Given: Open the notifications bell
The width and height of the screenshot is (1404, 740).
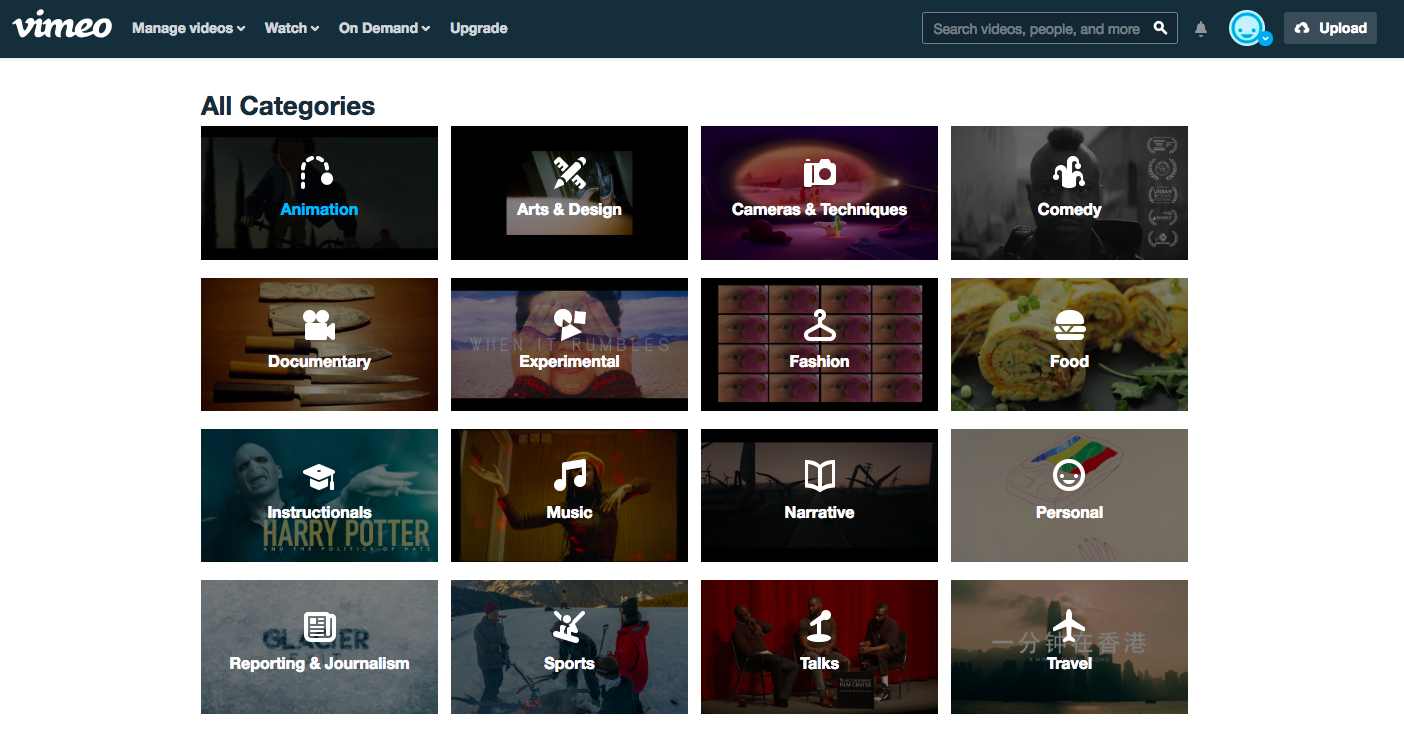Looking at the screenshot, I should 1200,28.
